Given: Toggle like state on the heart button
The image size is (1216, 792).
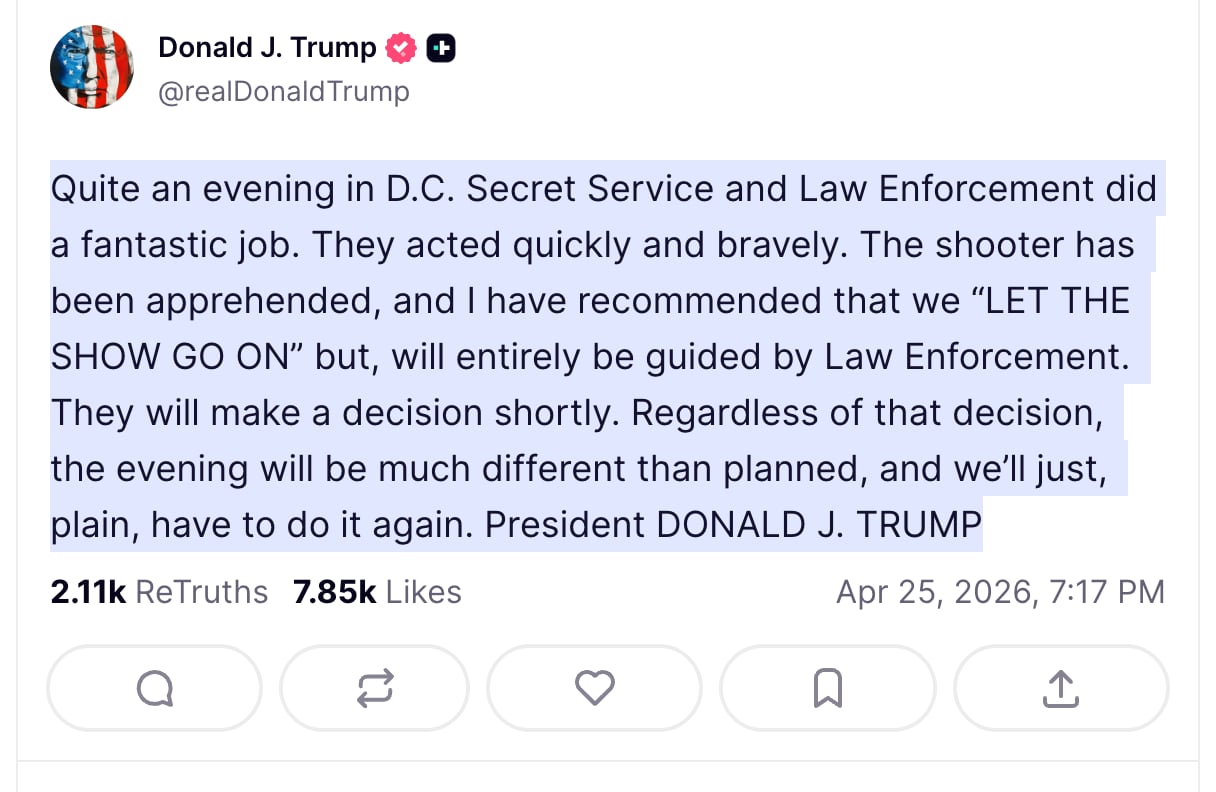Looking at the screenshot, I should [594, 687].
